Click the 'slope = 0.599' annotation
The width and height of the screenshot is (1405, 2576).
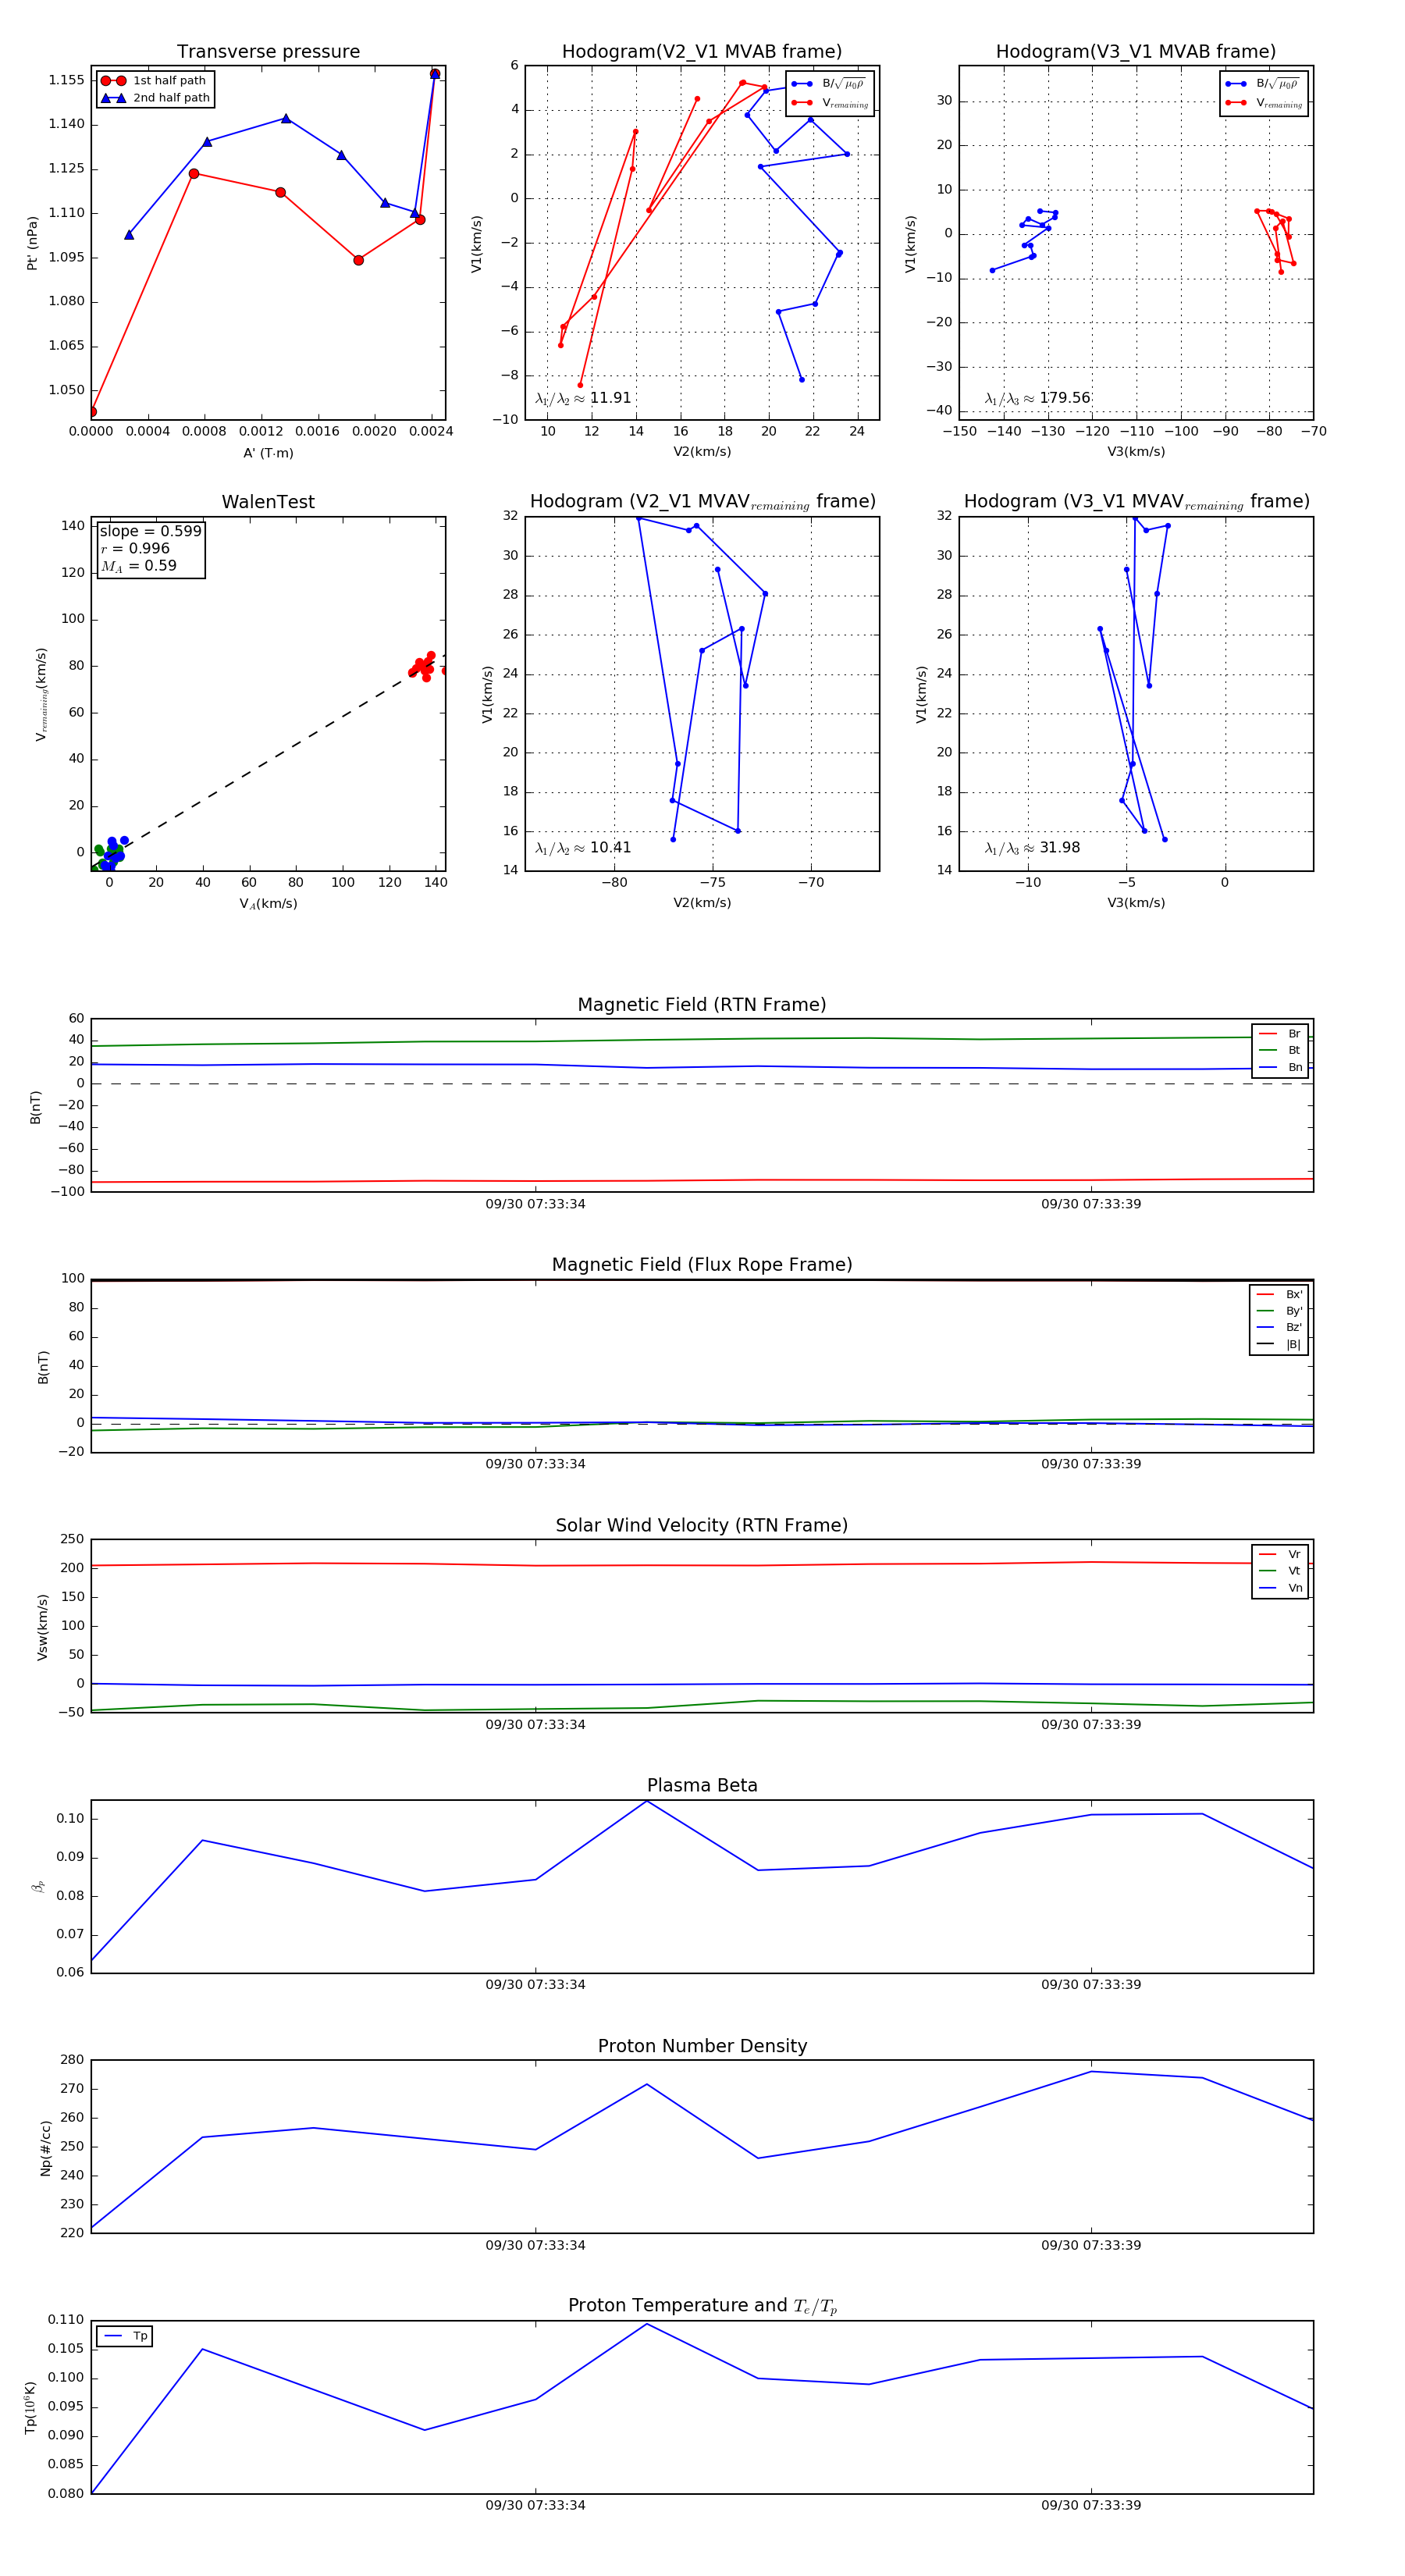tap(150, 531)
